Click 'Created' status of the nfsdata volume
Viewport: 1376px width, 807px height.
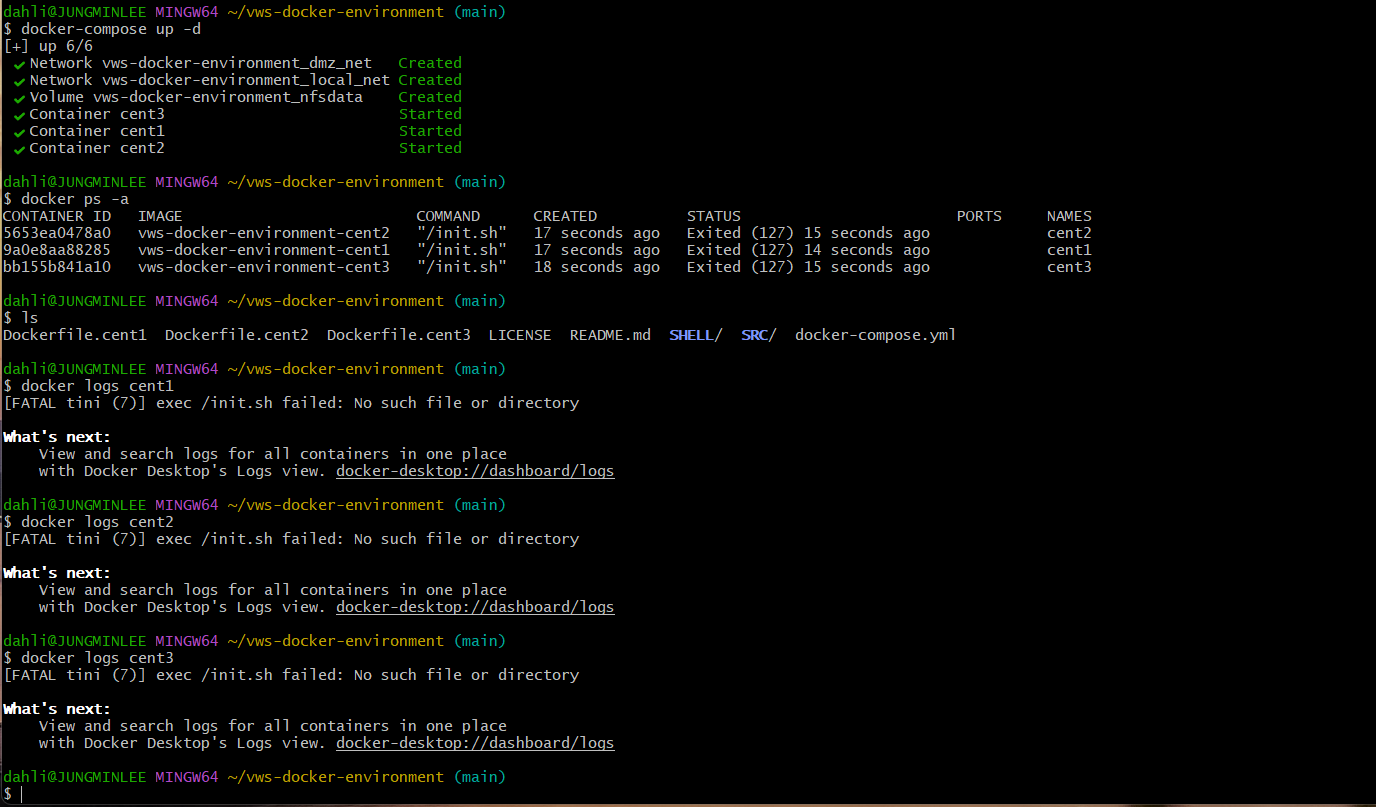(x=430, y=97)
